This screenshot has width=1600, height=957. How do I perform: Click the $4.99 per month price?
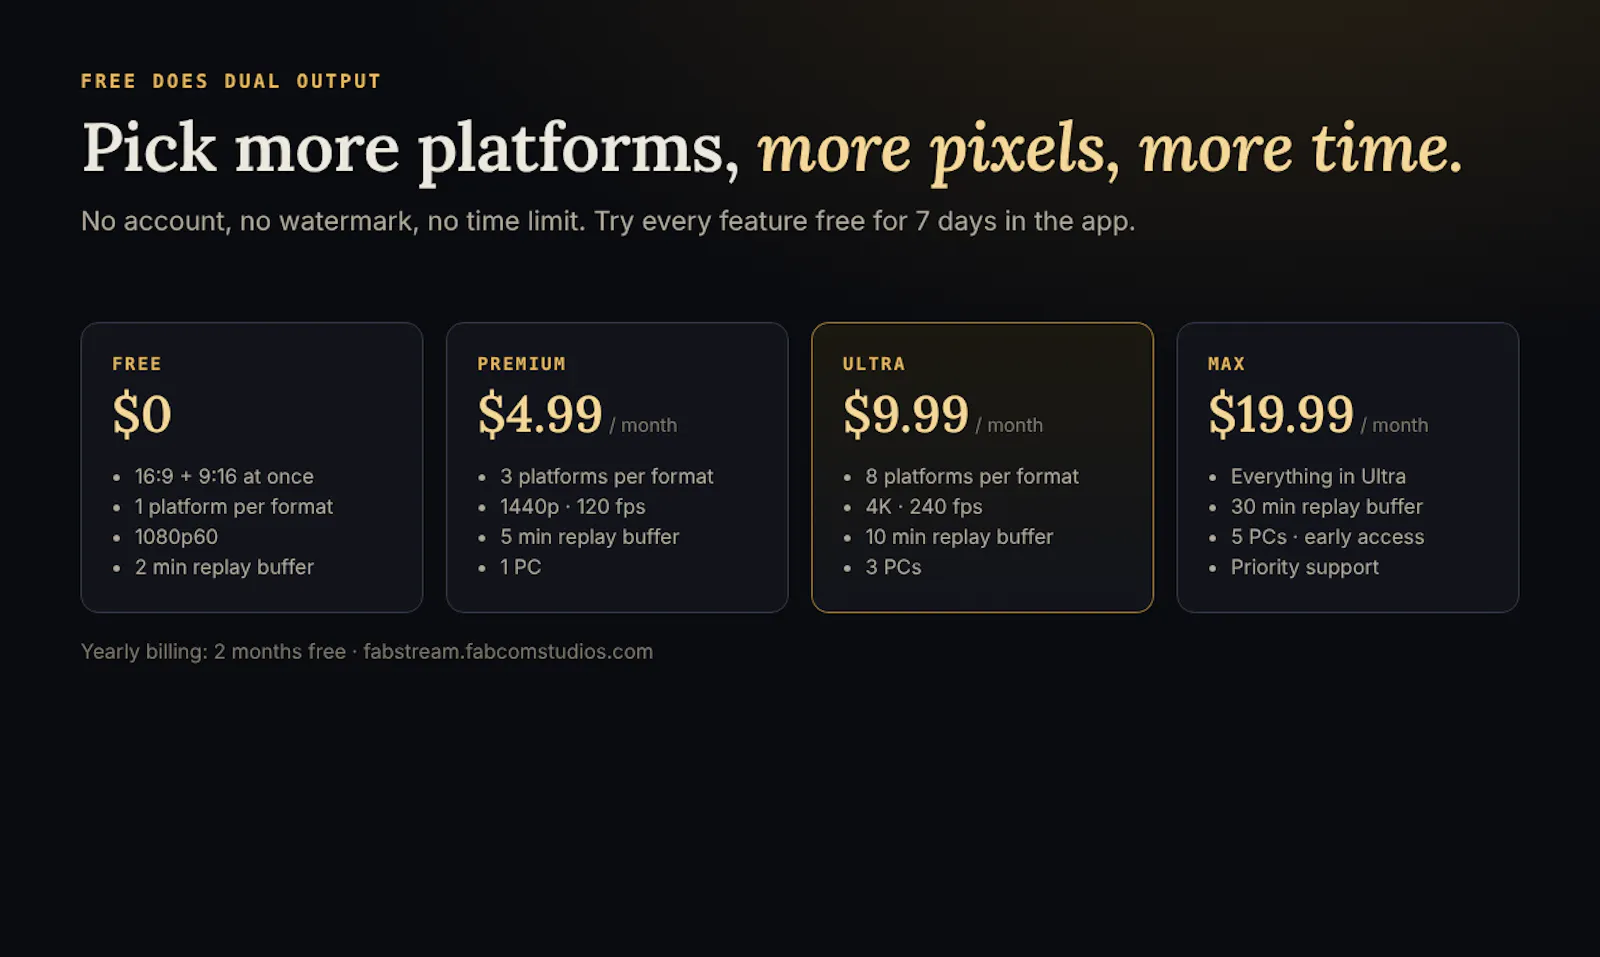(577, 414)
